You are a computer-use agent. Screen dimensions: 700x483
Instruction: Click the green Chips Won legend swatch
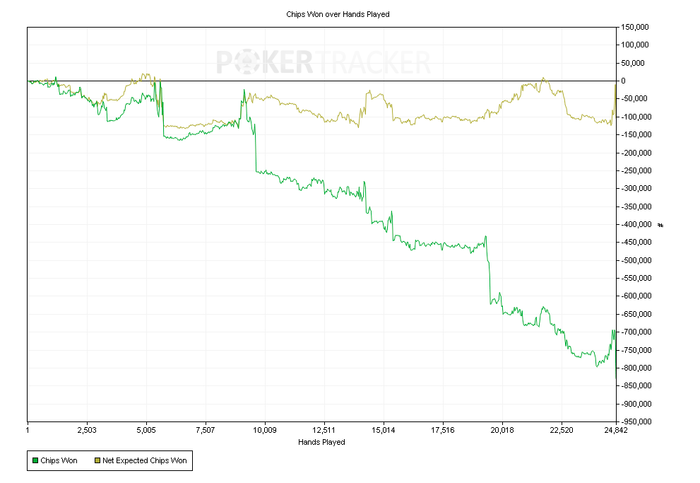pos(35,460)
